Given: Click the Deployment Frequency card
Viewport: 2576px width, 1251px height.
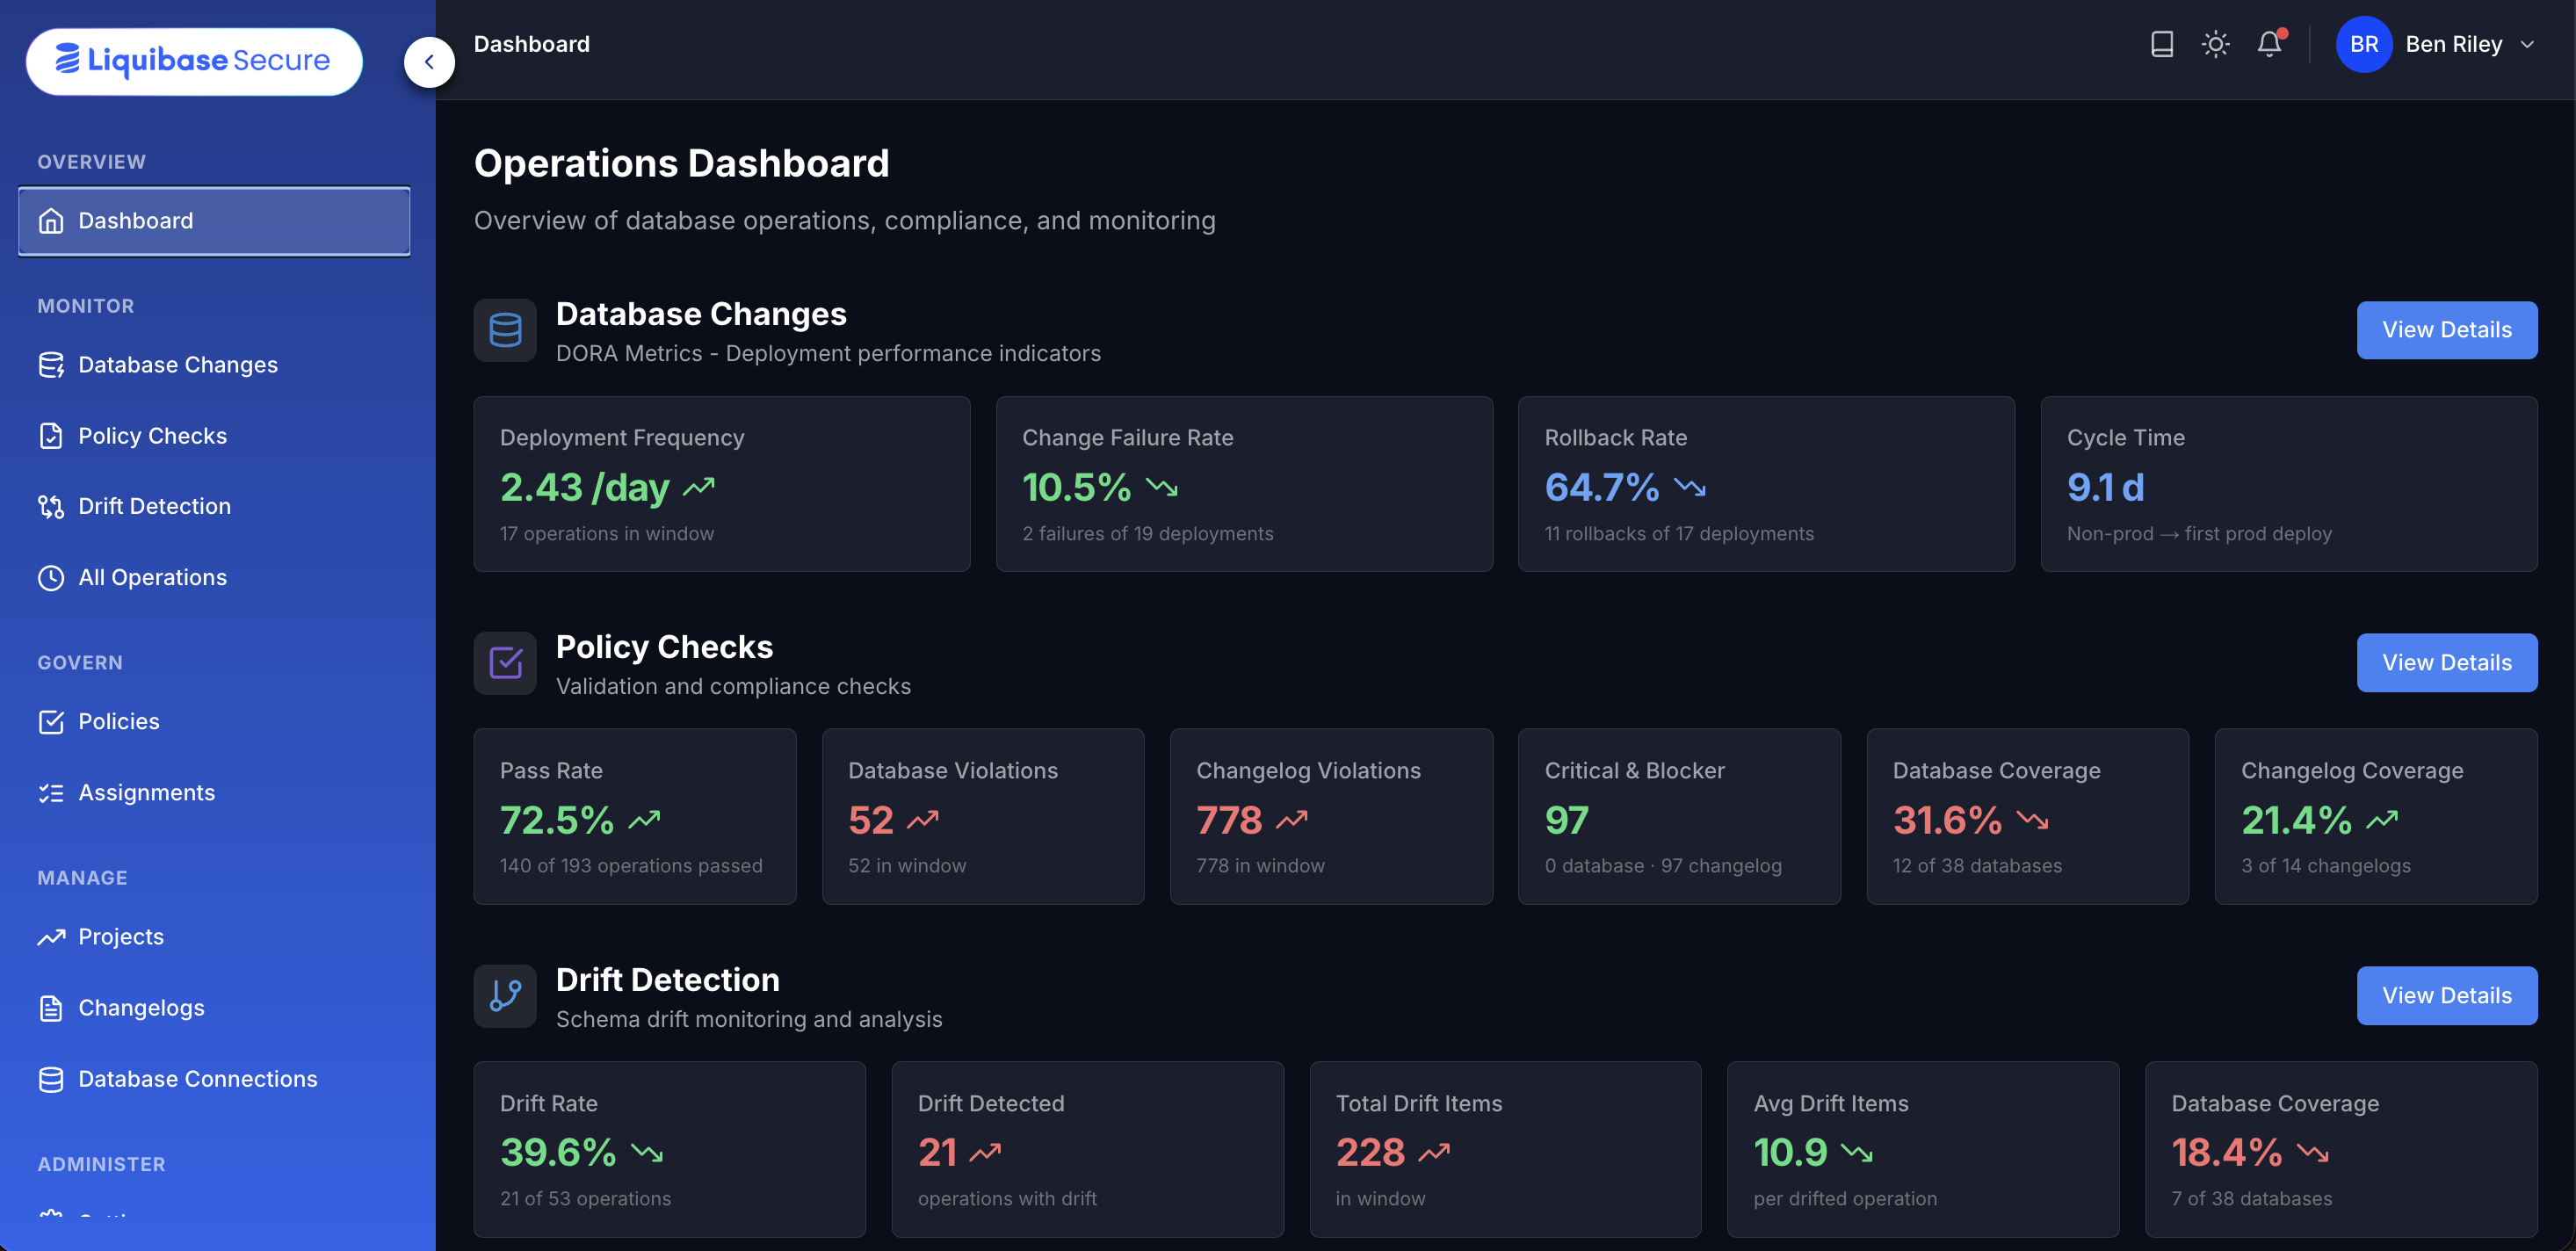Looking at the screenshot, I should (721, 484).
